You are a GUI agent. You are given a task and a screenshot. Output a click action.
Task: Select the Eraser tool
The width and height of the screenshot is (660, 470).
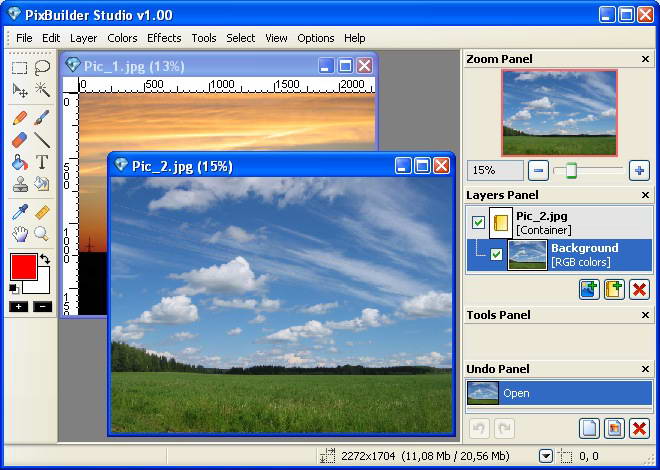[x=19, y=140]
